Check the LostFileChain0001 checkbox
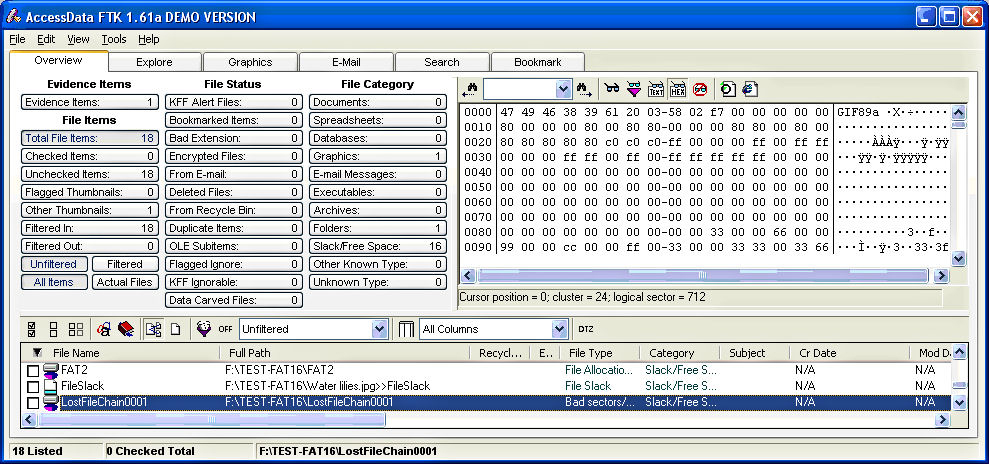The image size is (989, 464). [33, 403]
